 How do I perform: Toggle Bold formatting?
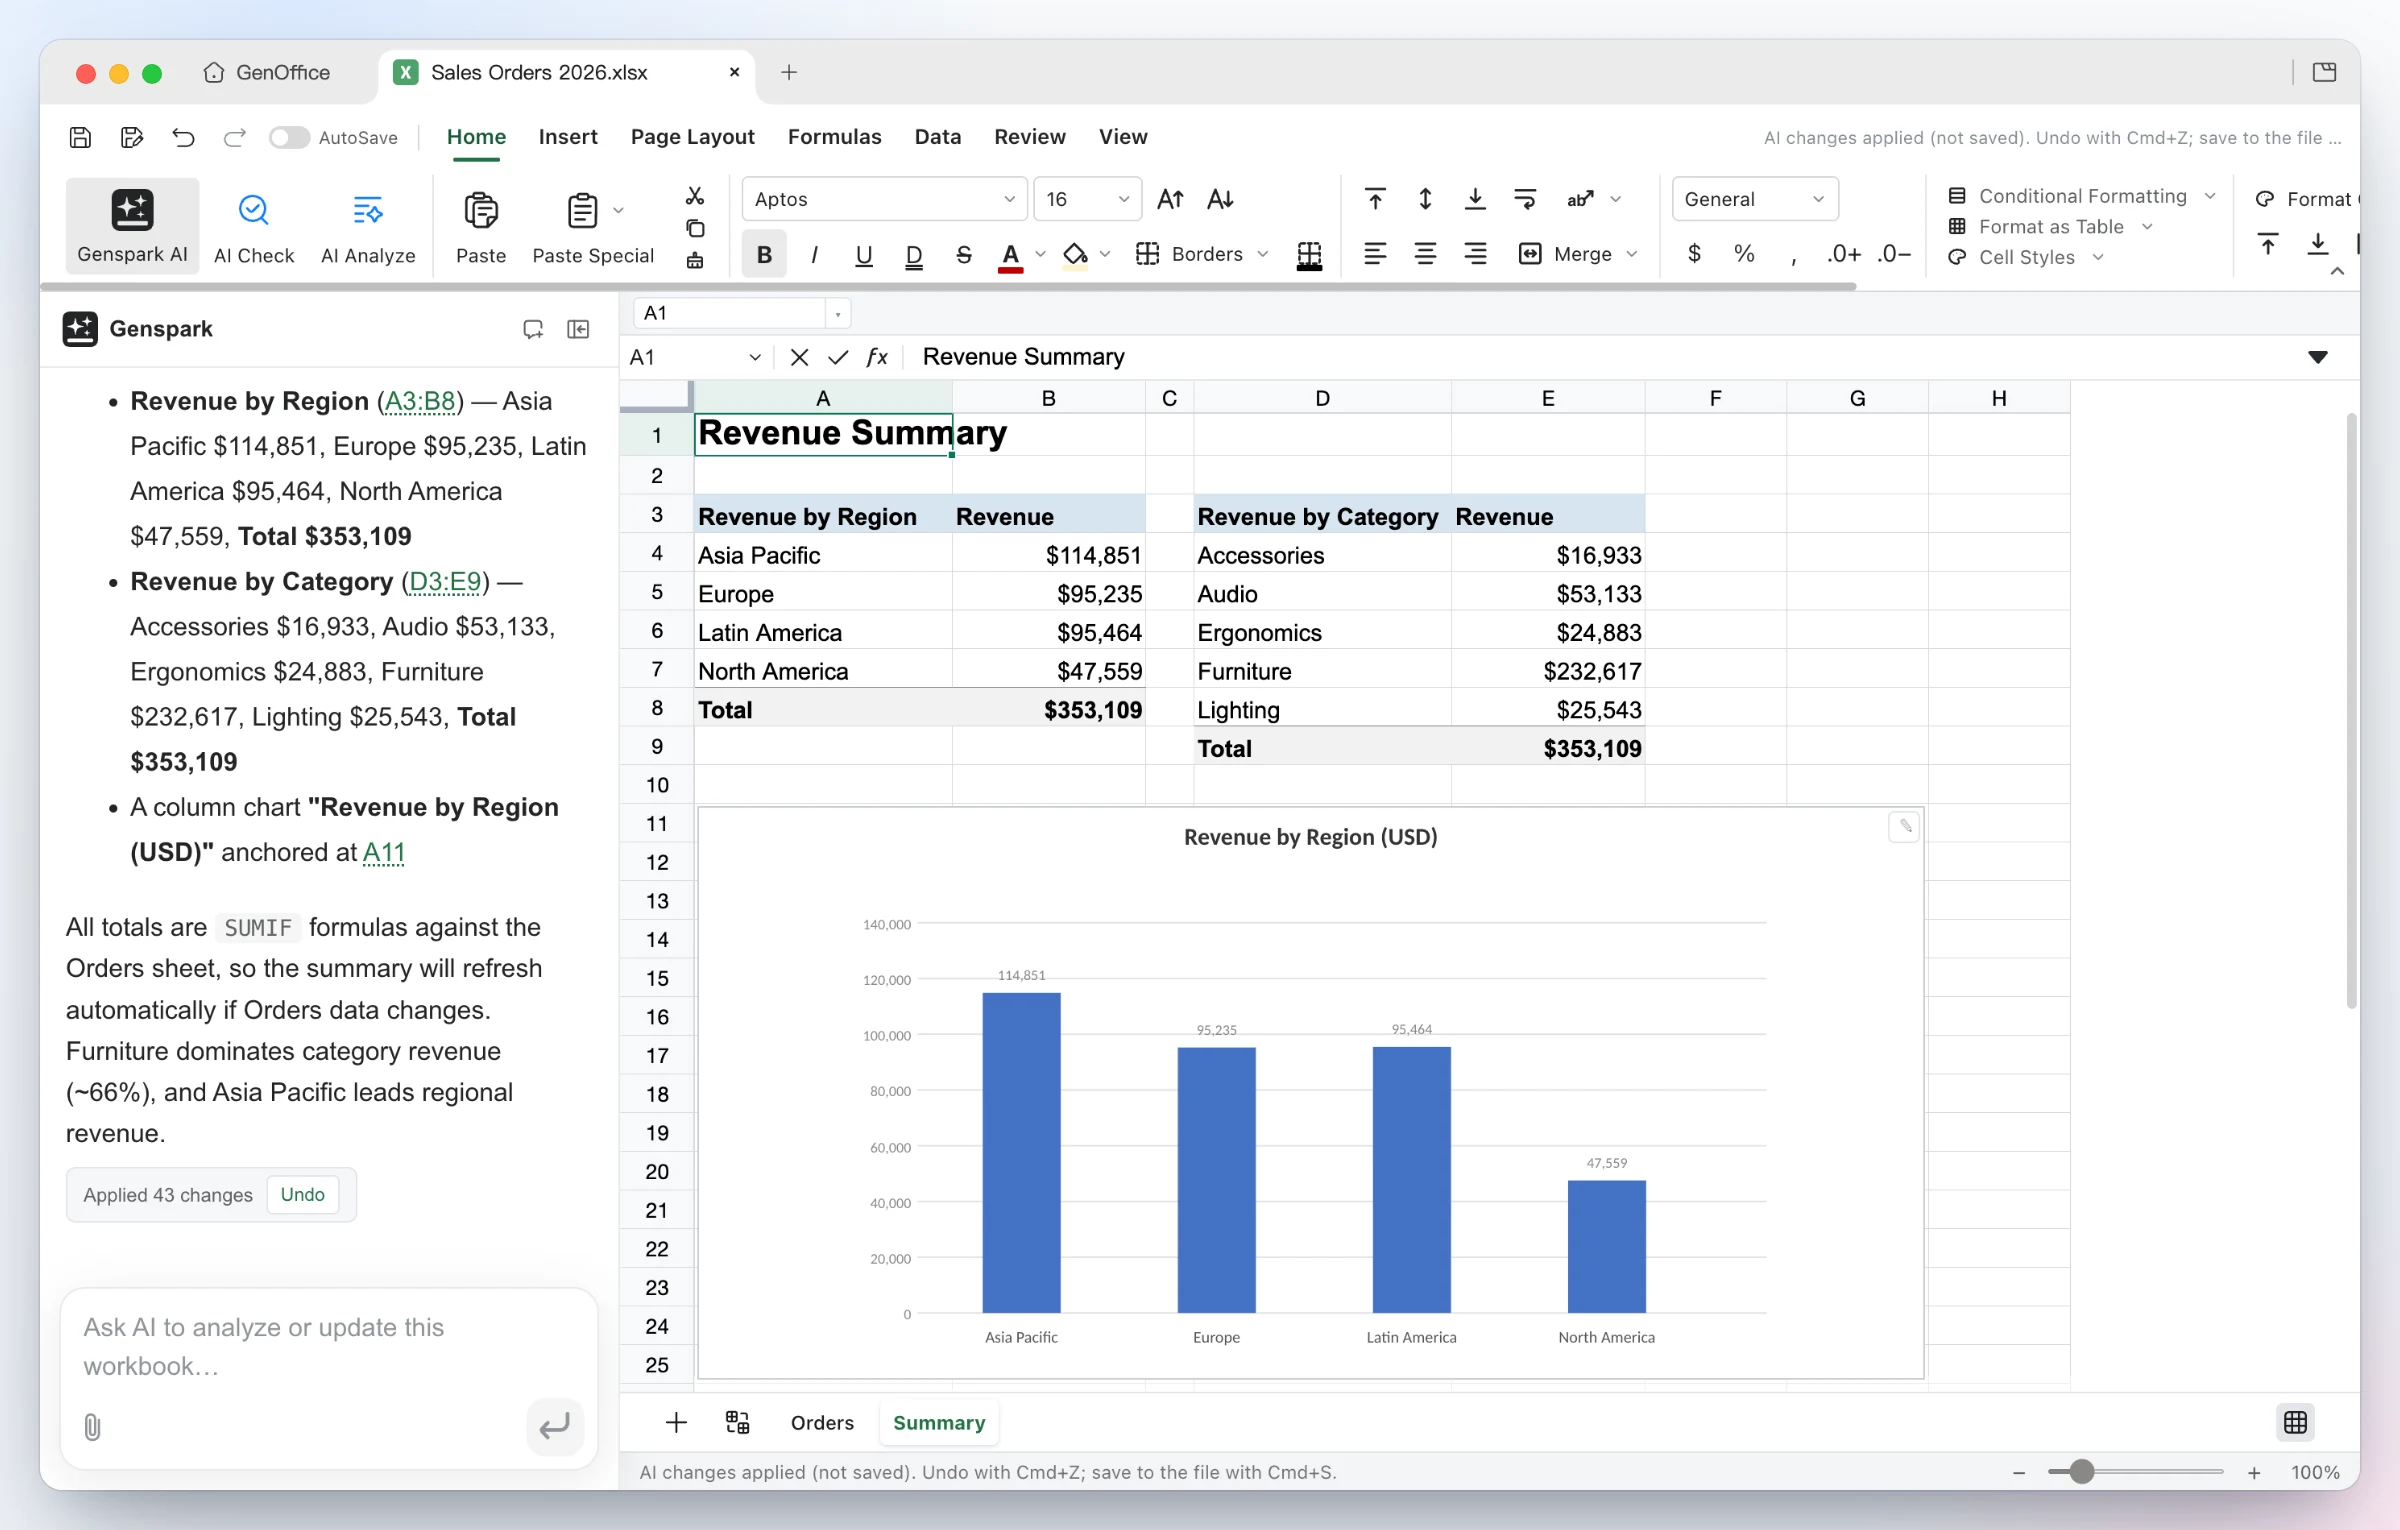[x=765, y=254]
